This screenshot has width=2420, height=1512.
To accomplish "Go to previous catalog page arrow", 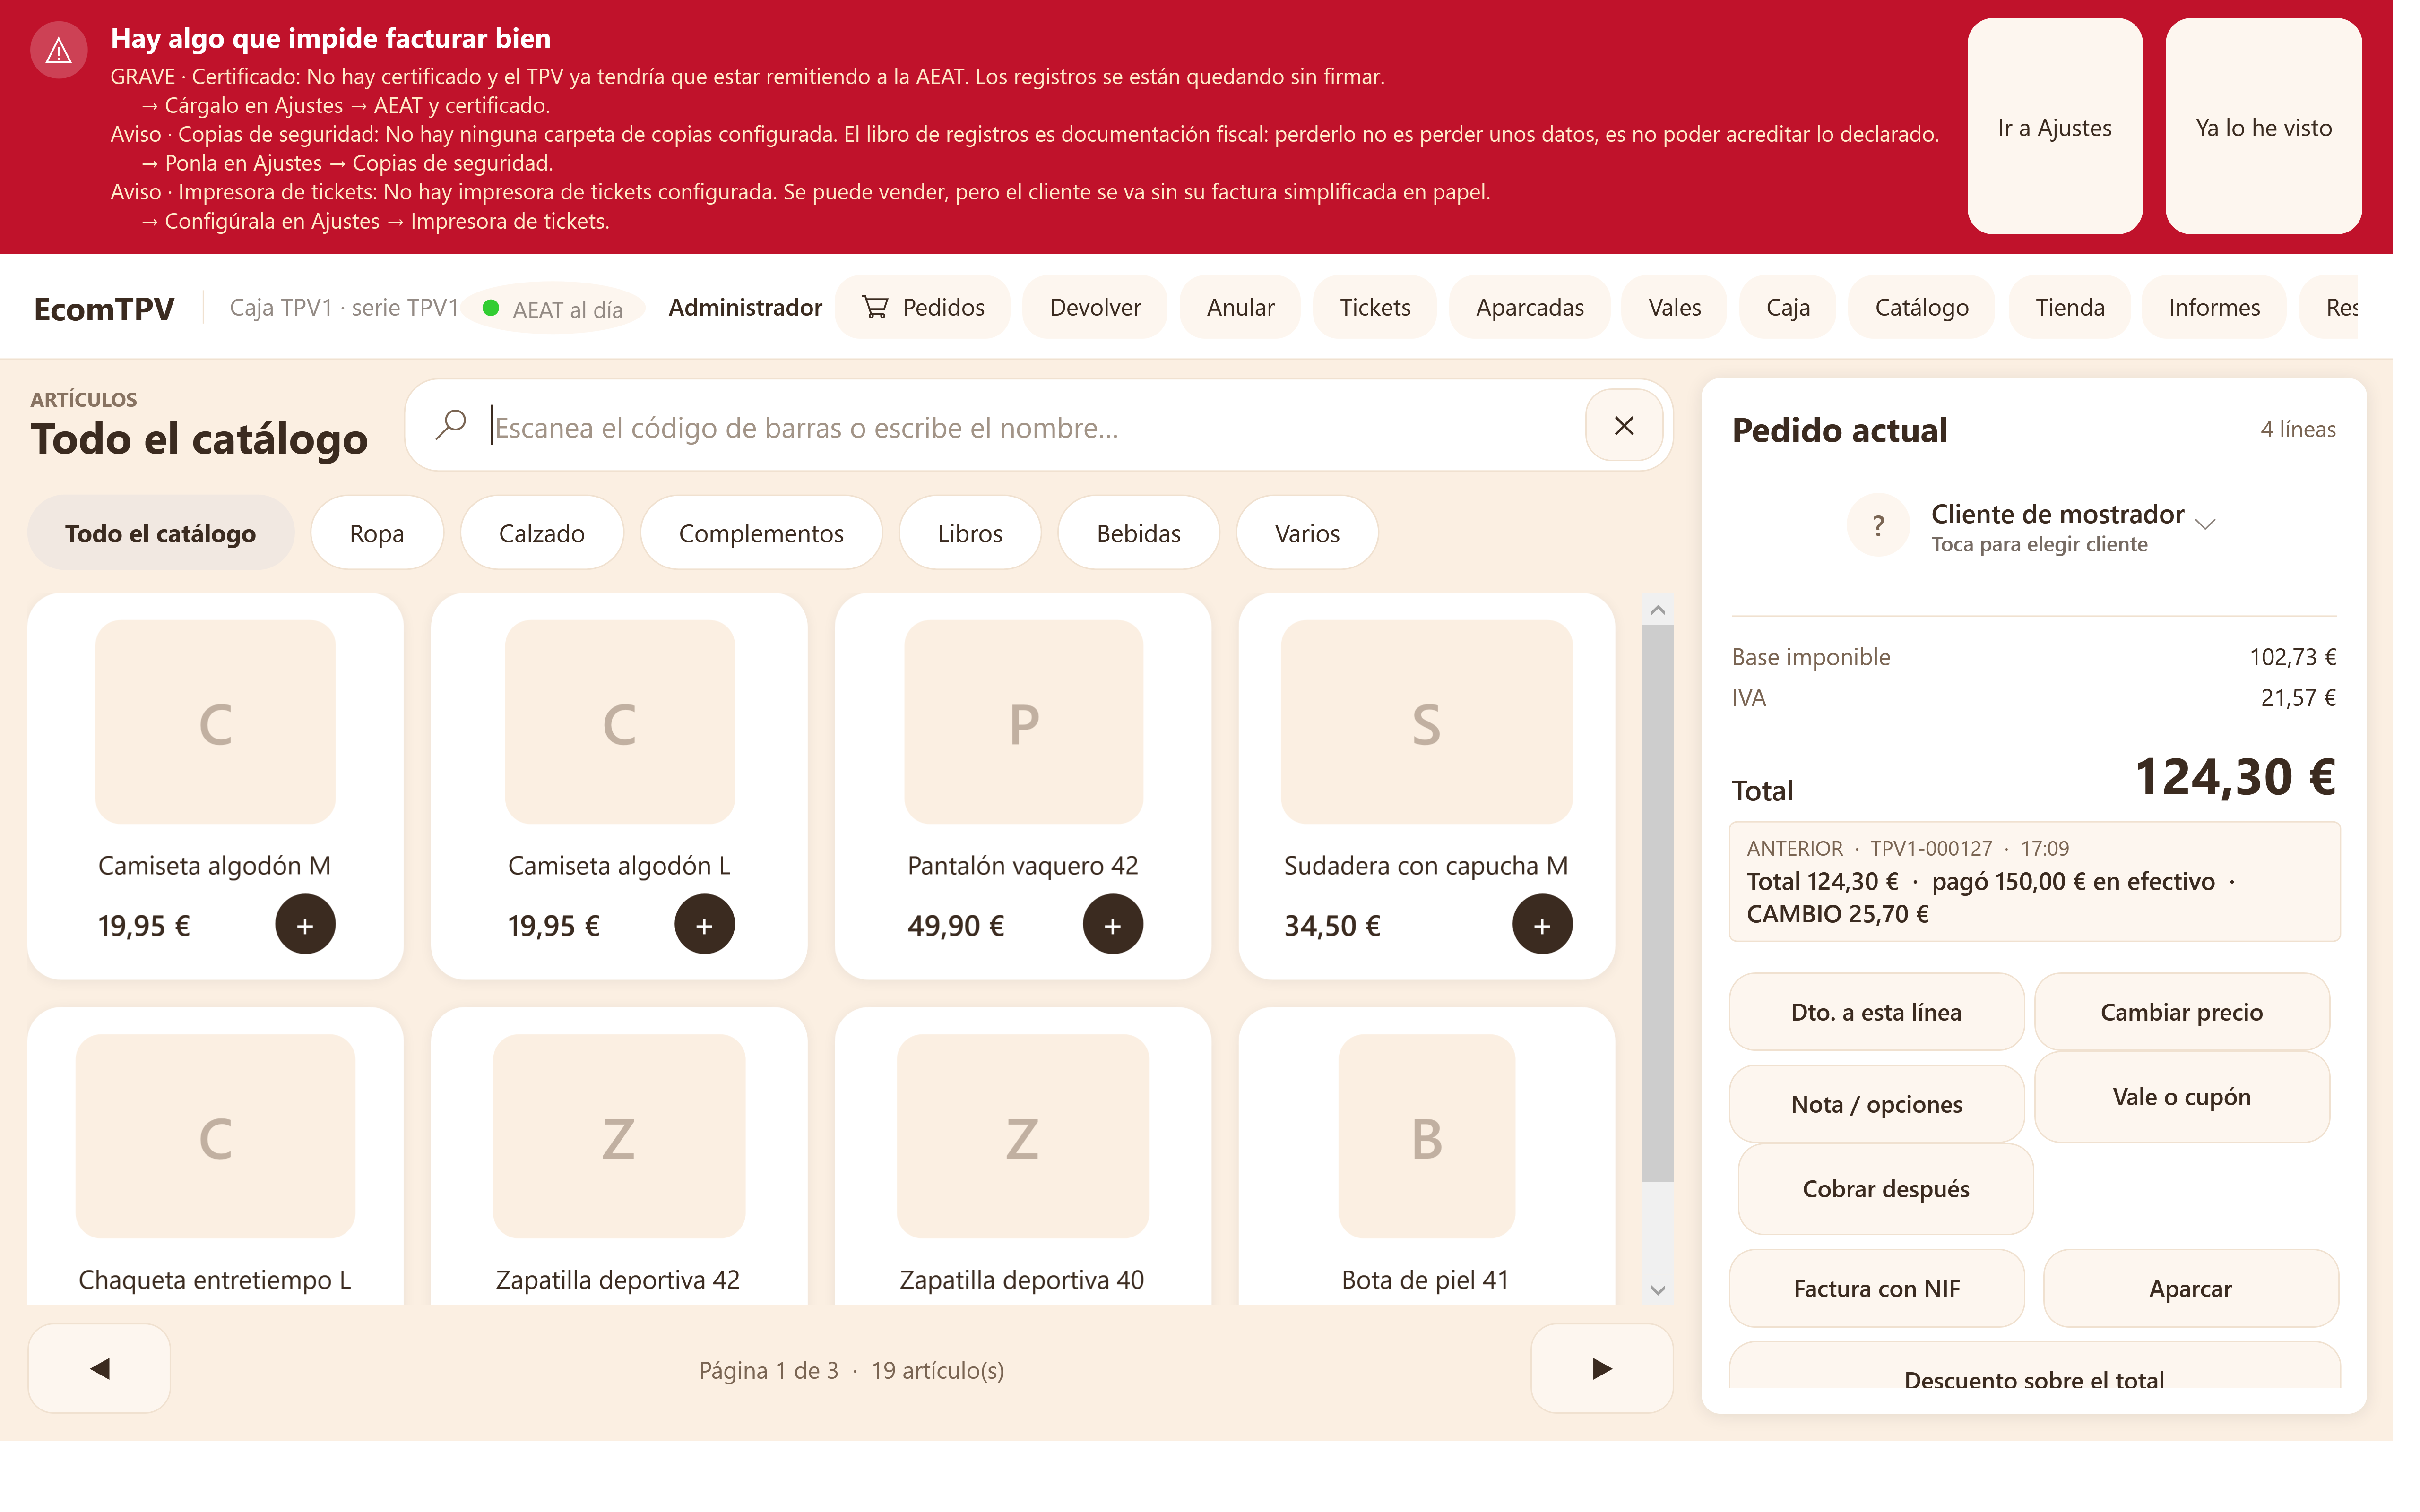I will [99, 1368].
